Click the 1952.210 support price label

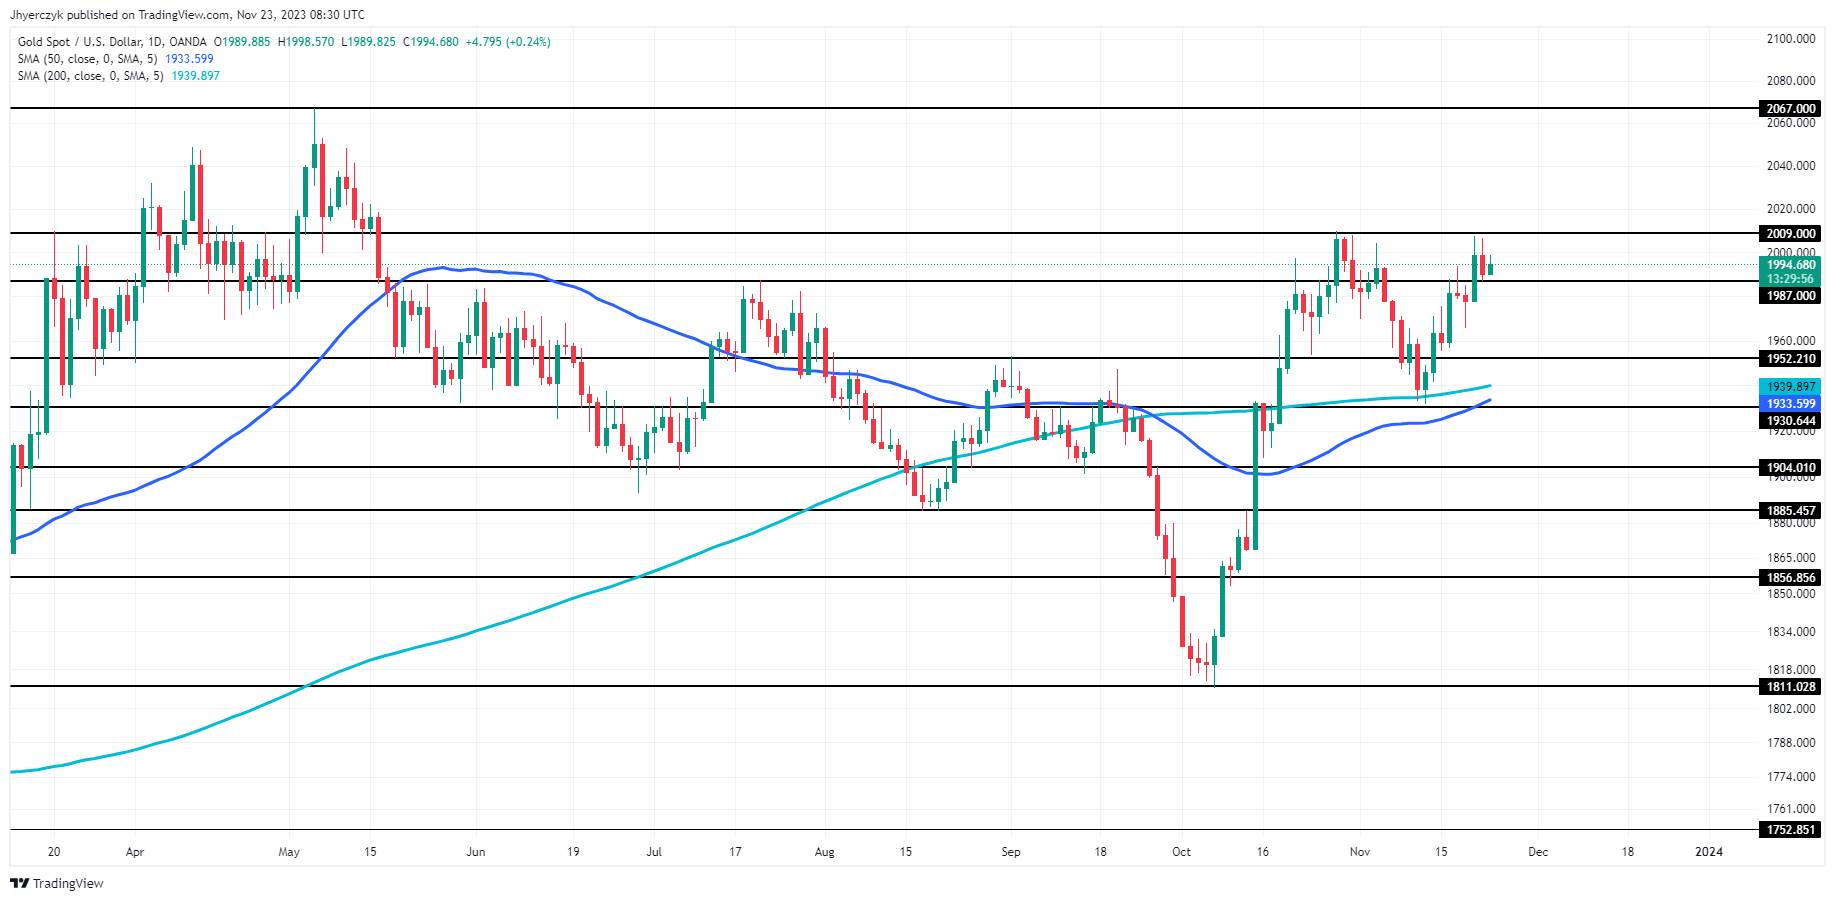pyautogui.click(x=1790, y=359)
